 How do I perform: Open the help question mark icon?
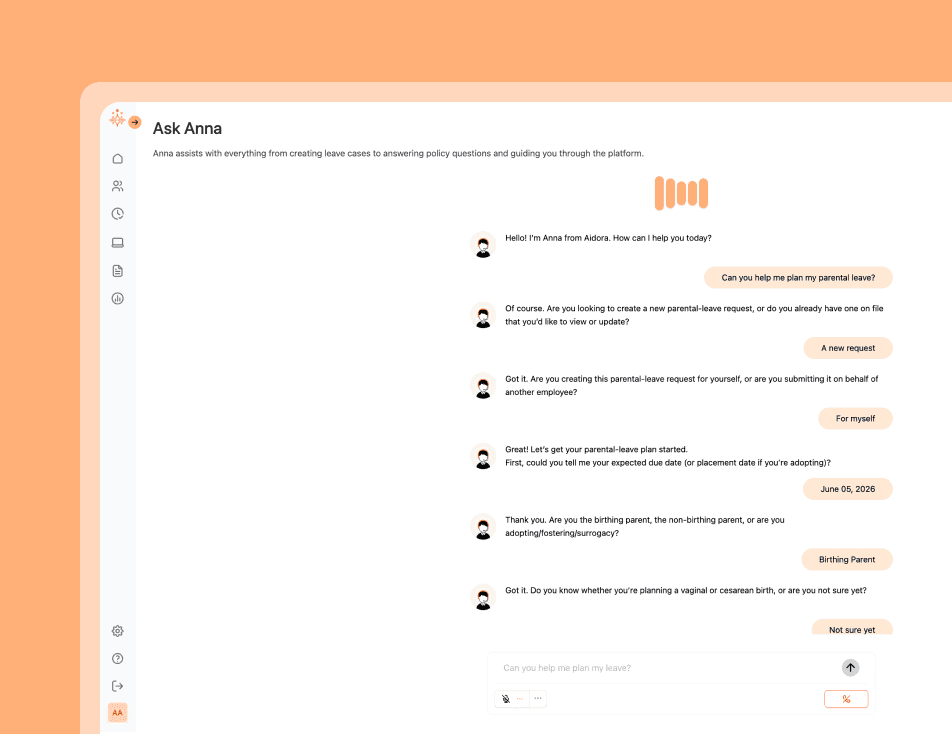118,658
